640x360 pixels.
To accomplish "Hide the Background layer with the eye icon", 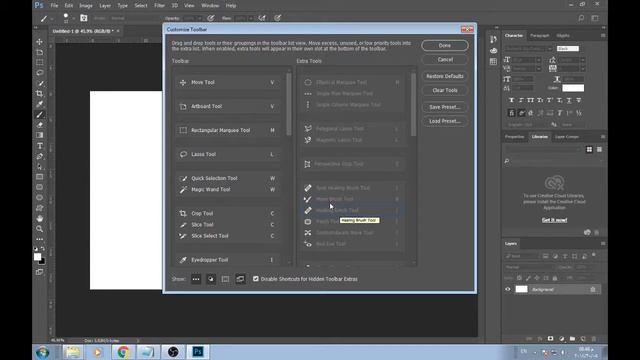I will click(508, 289).
